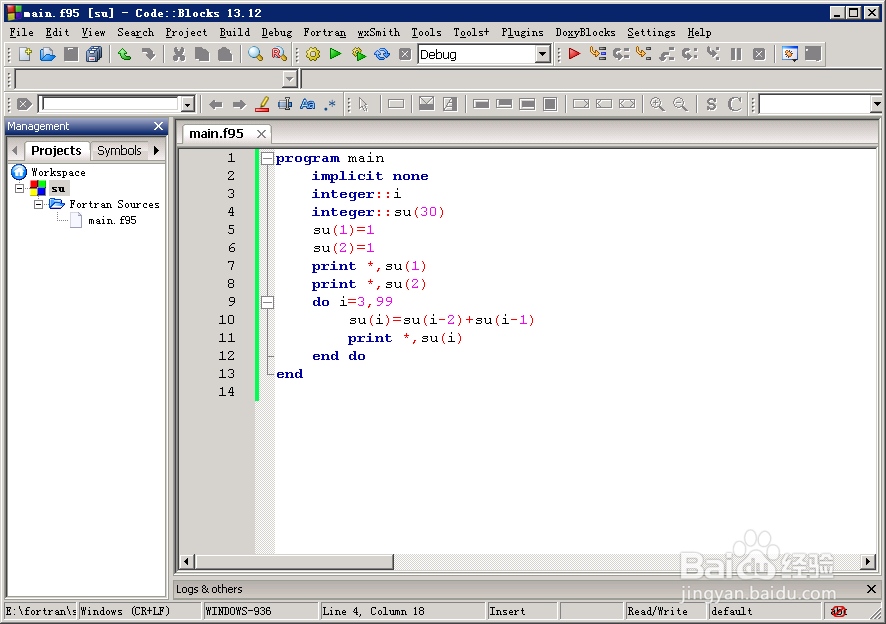Image resolution: width=886 pixels, height=624 pixels.
Task: Select the Projects tab
Action: pyautogui.click(x=56, y=150)
